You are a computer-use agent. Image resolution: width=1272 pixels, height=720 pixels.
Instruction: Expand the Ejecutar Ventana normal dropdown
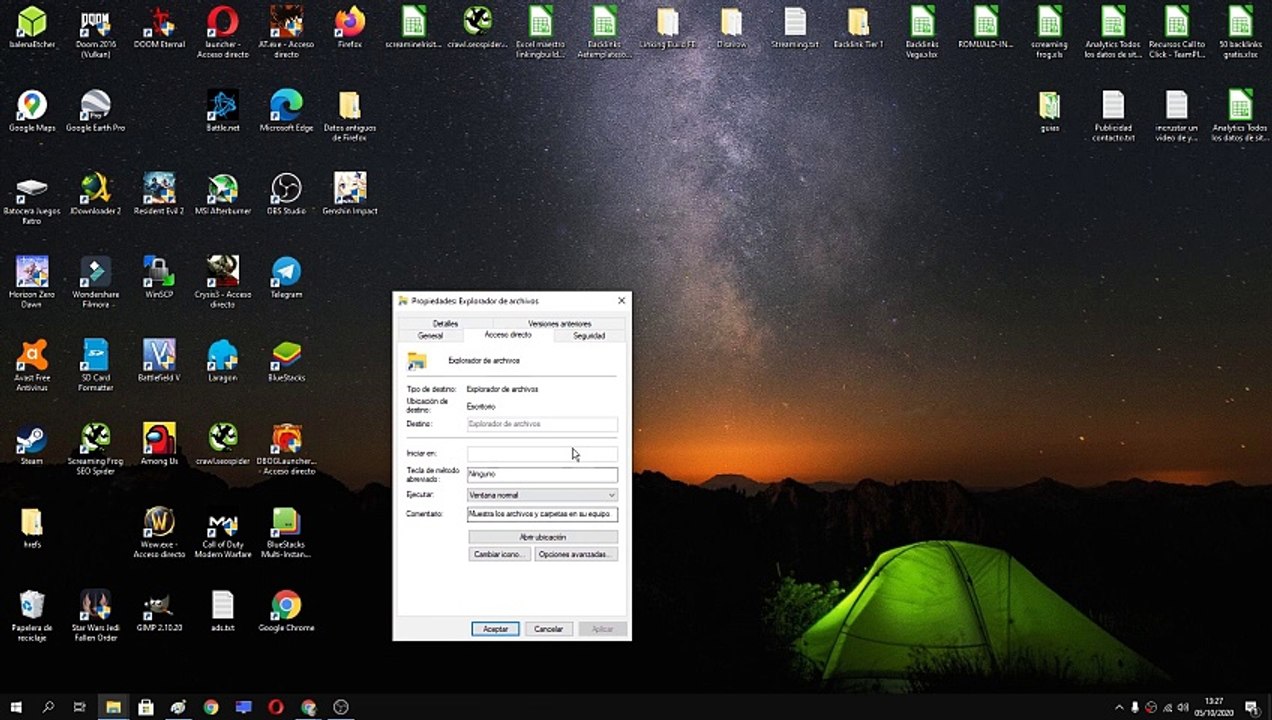click(x=542, y=495)
